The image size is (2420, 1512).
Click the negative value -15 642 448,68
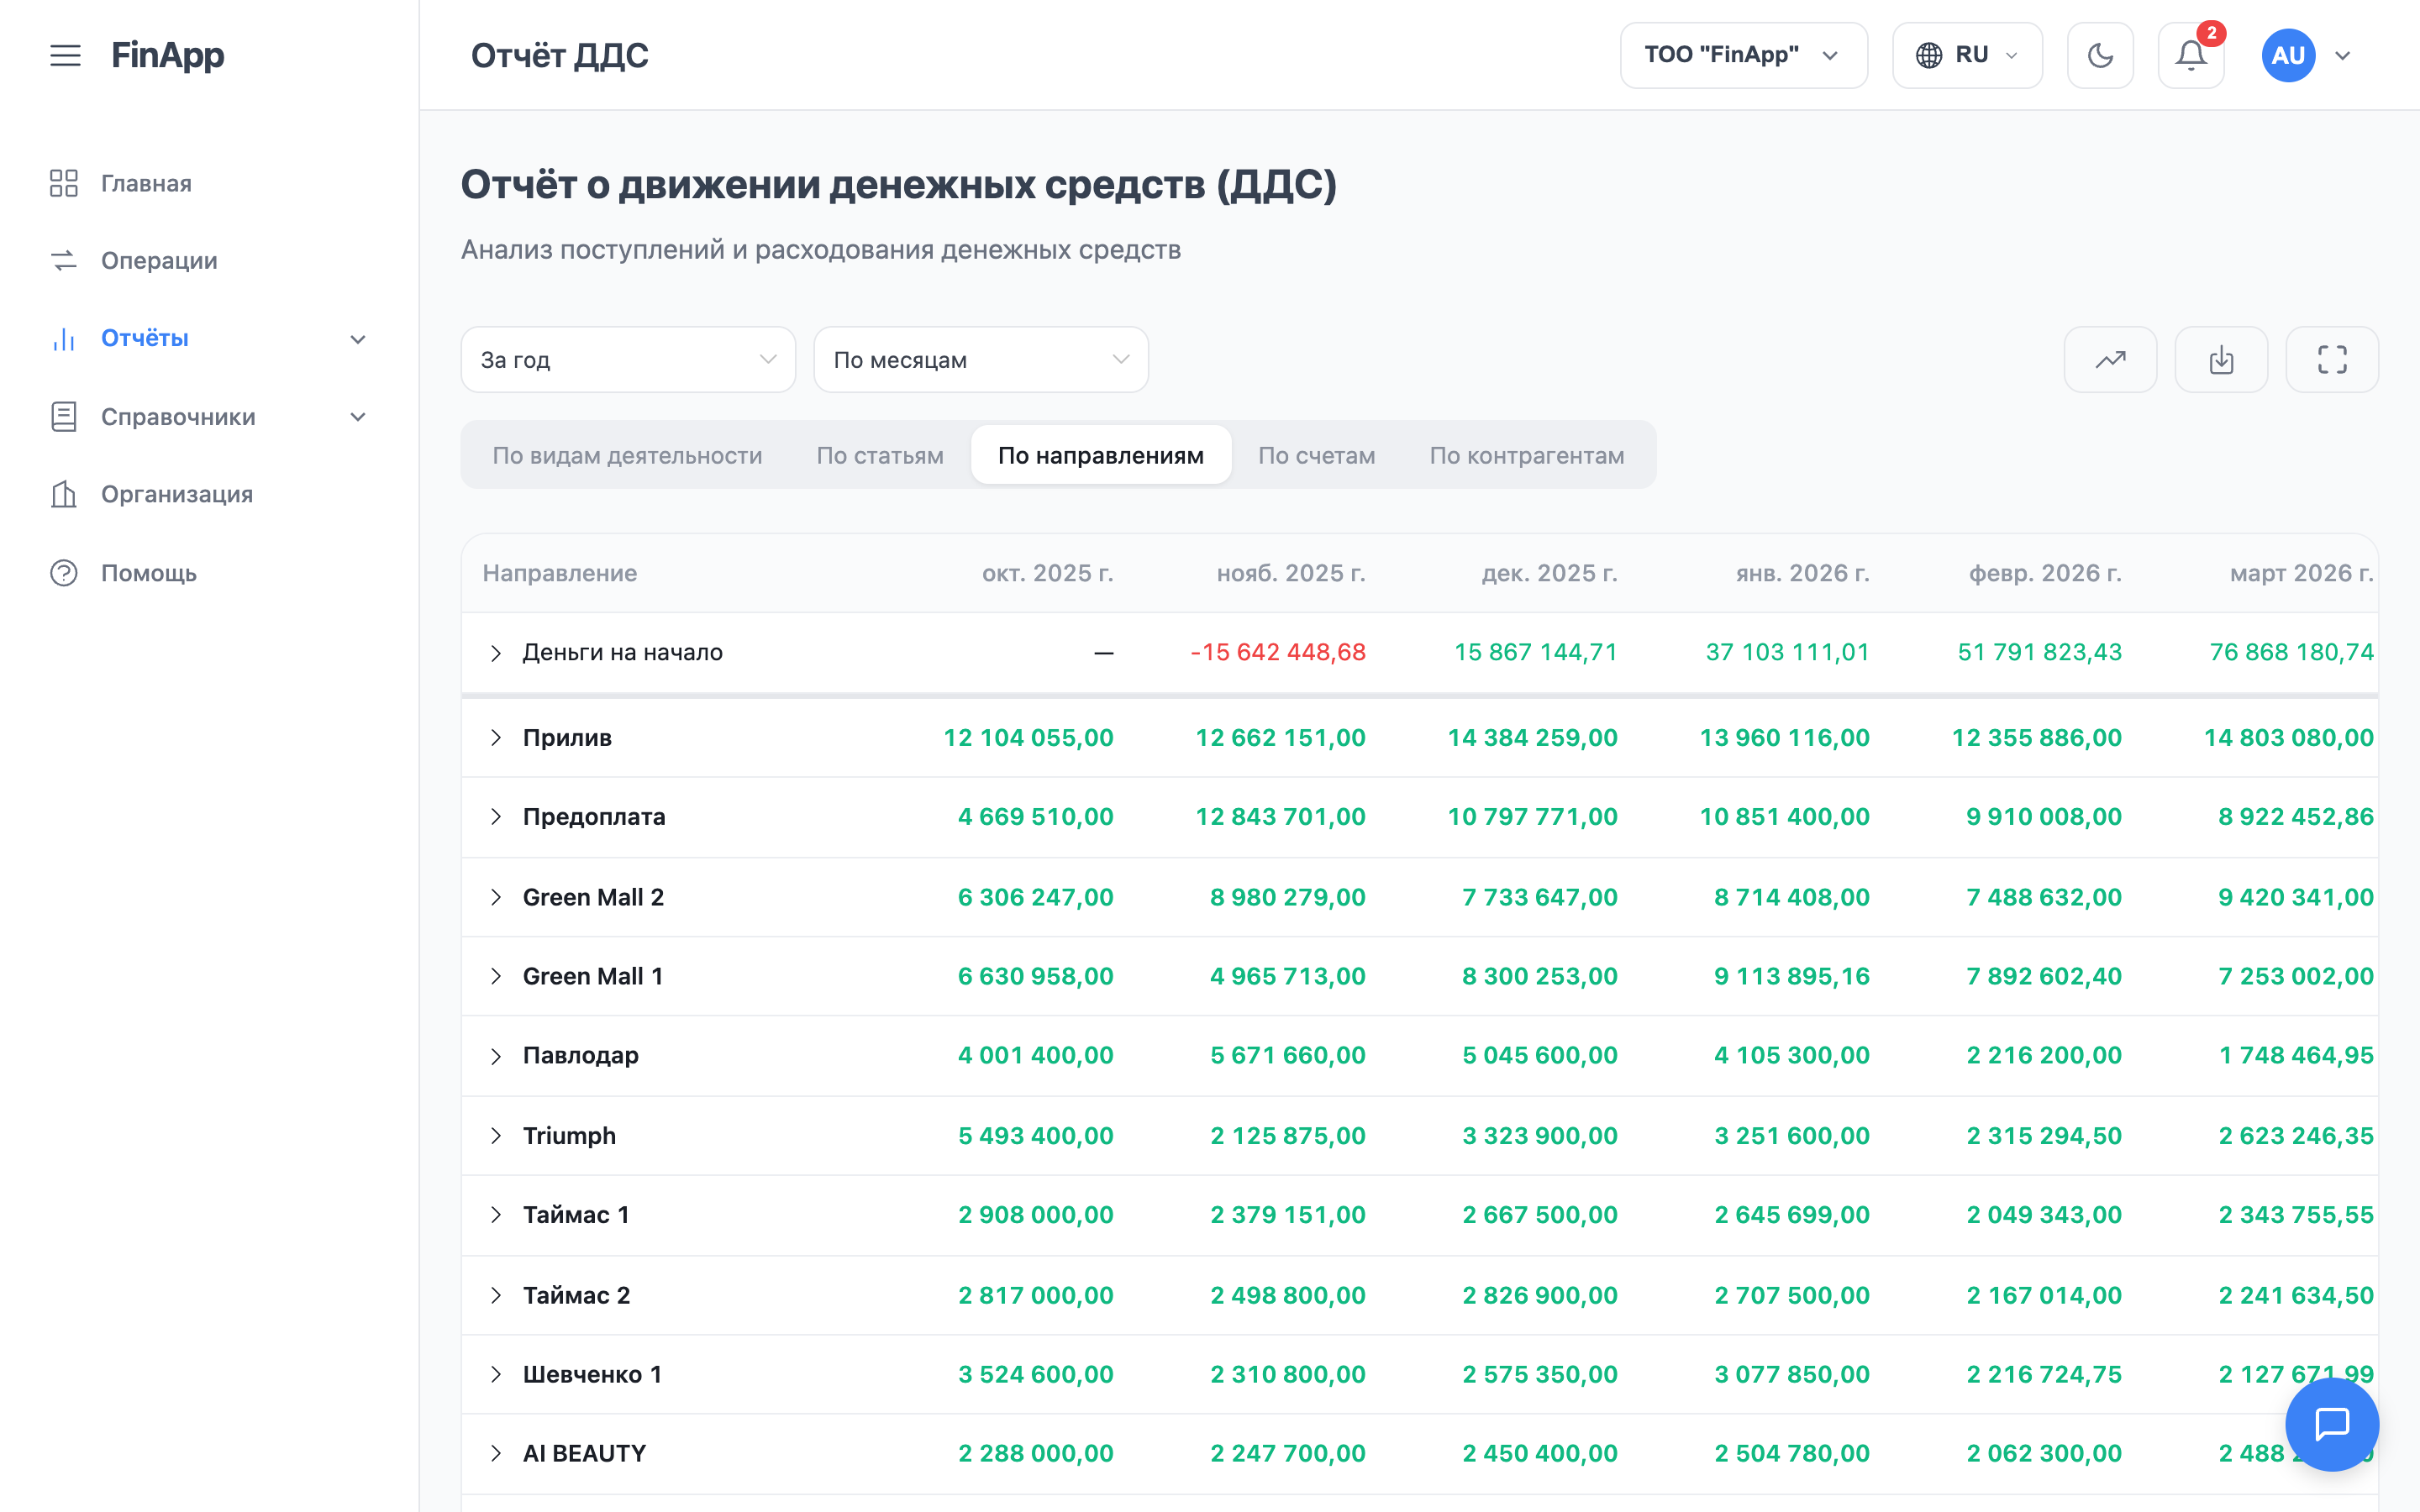click(1277, 652)
